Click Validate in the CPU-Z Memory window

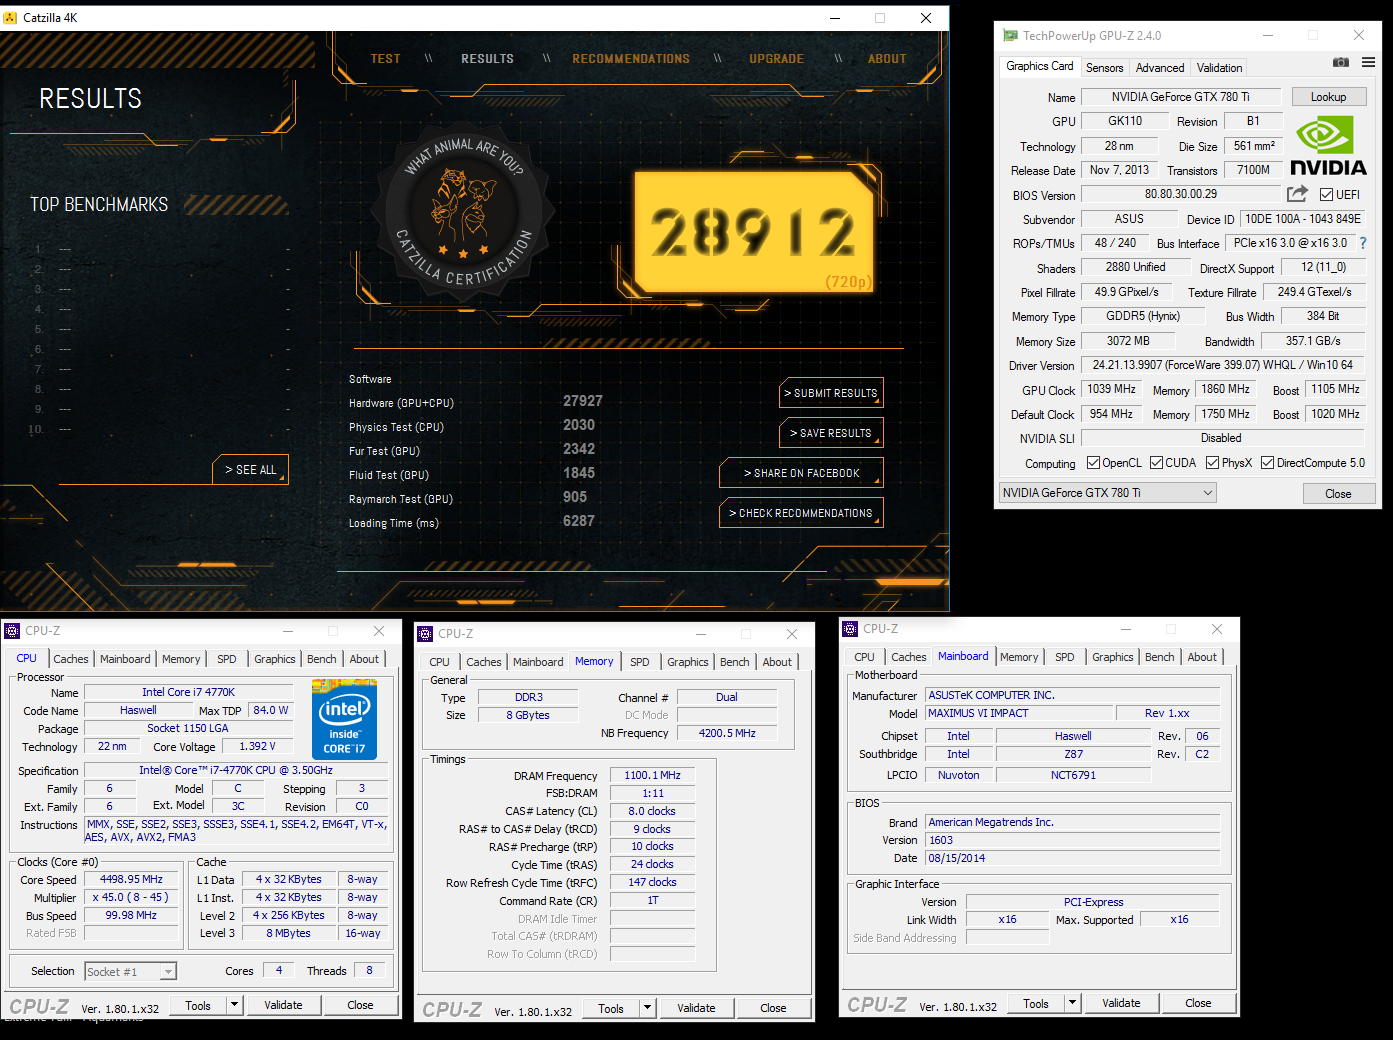[x=696, y=1008]
